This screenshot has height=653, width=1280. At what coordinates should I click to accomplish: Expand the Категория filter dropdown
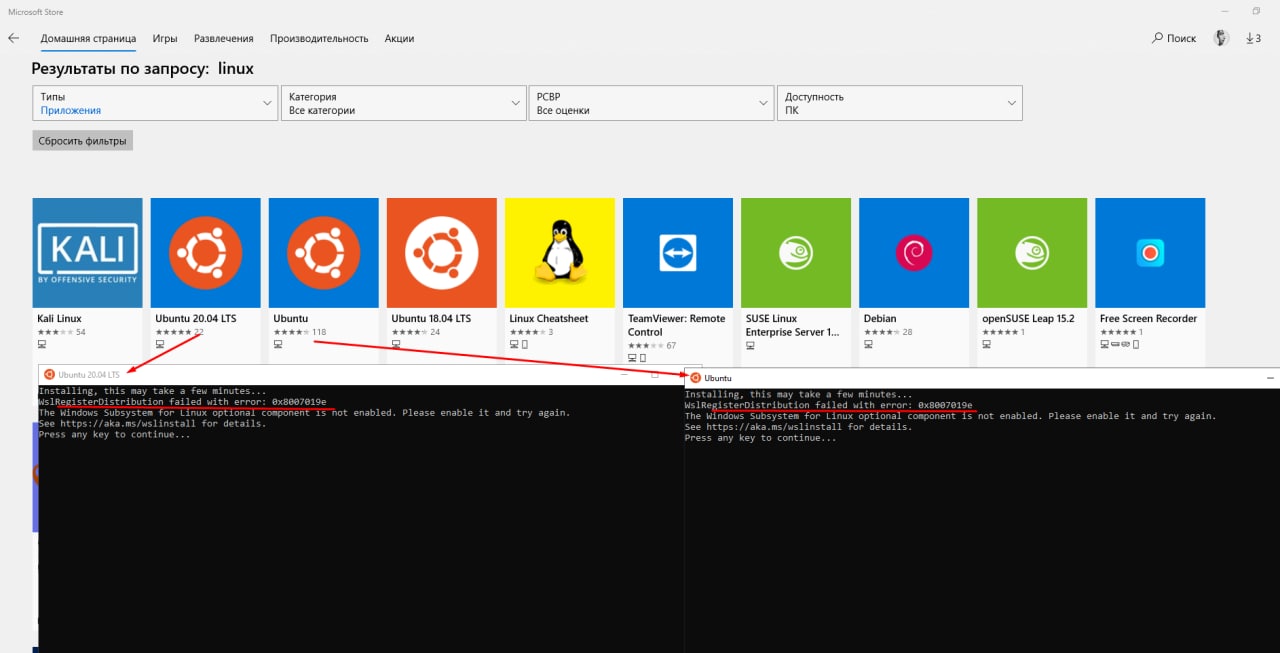(x=403, y=103)
